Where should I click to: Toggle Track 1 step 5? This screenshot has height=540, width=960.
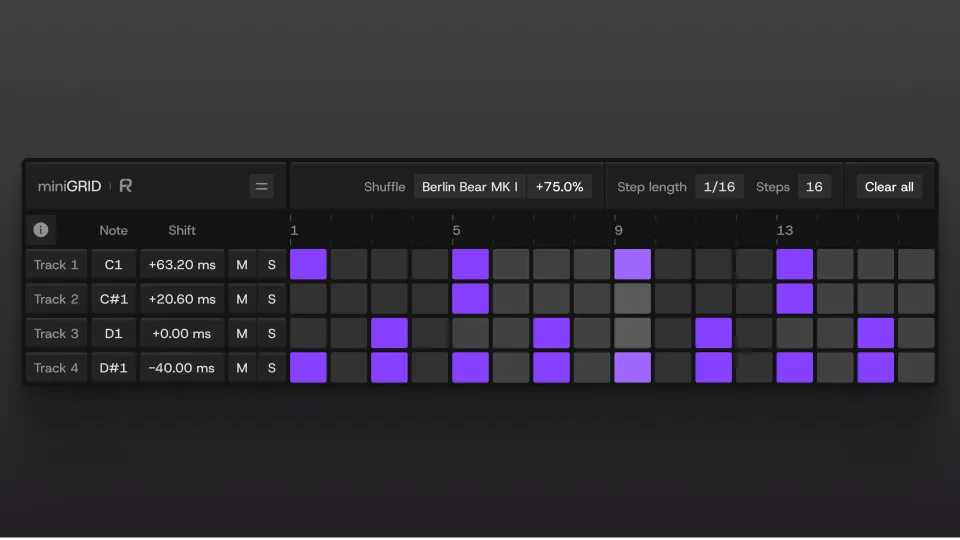pyautogui.click(x=470, y=264)
